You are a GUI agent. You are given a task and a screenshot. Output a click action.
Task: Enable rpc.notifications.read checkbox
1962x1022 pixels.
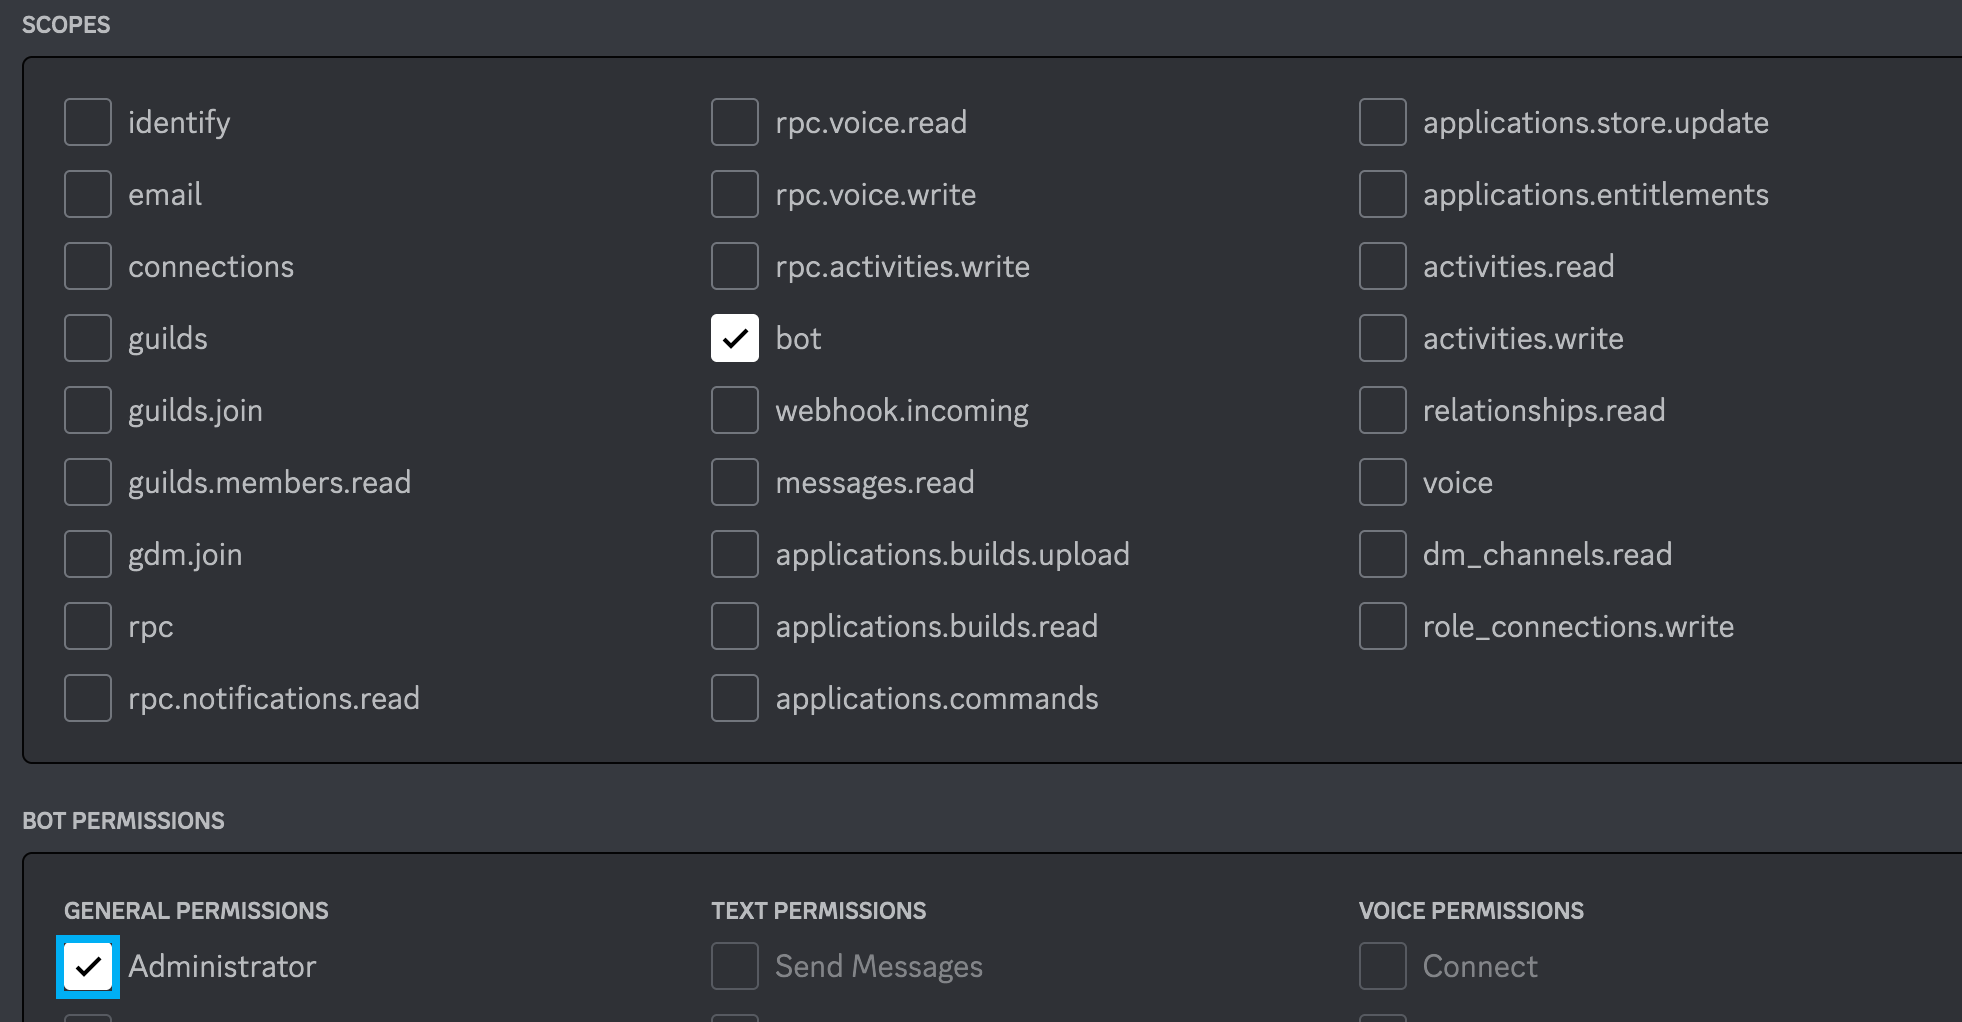click(x=88, y=698)
